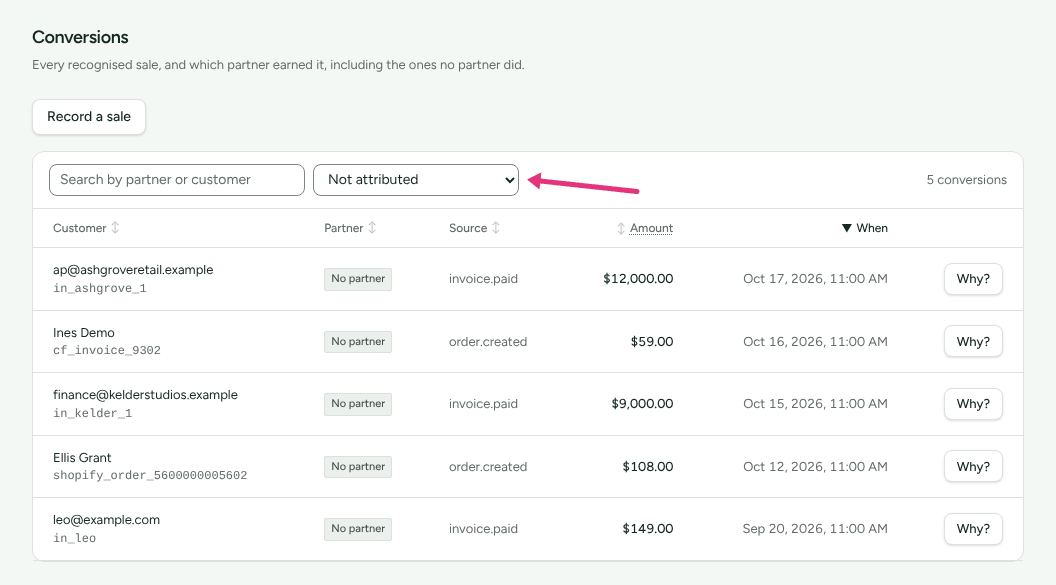
Task: Click the Oct 12, 2026, 11:00 AM date
Action: (x=816, y=467)
